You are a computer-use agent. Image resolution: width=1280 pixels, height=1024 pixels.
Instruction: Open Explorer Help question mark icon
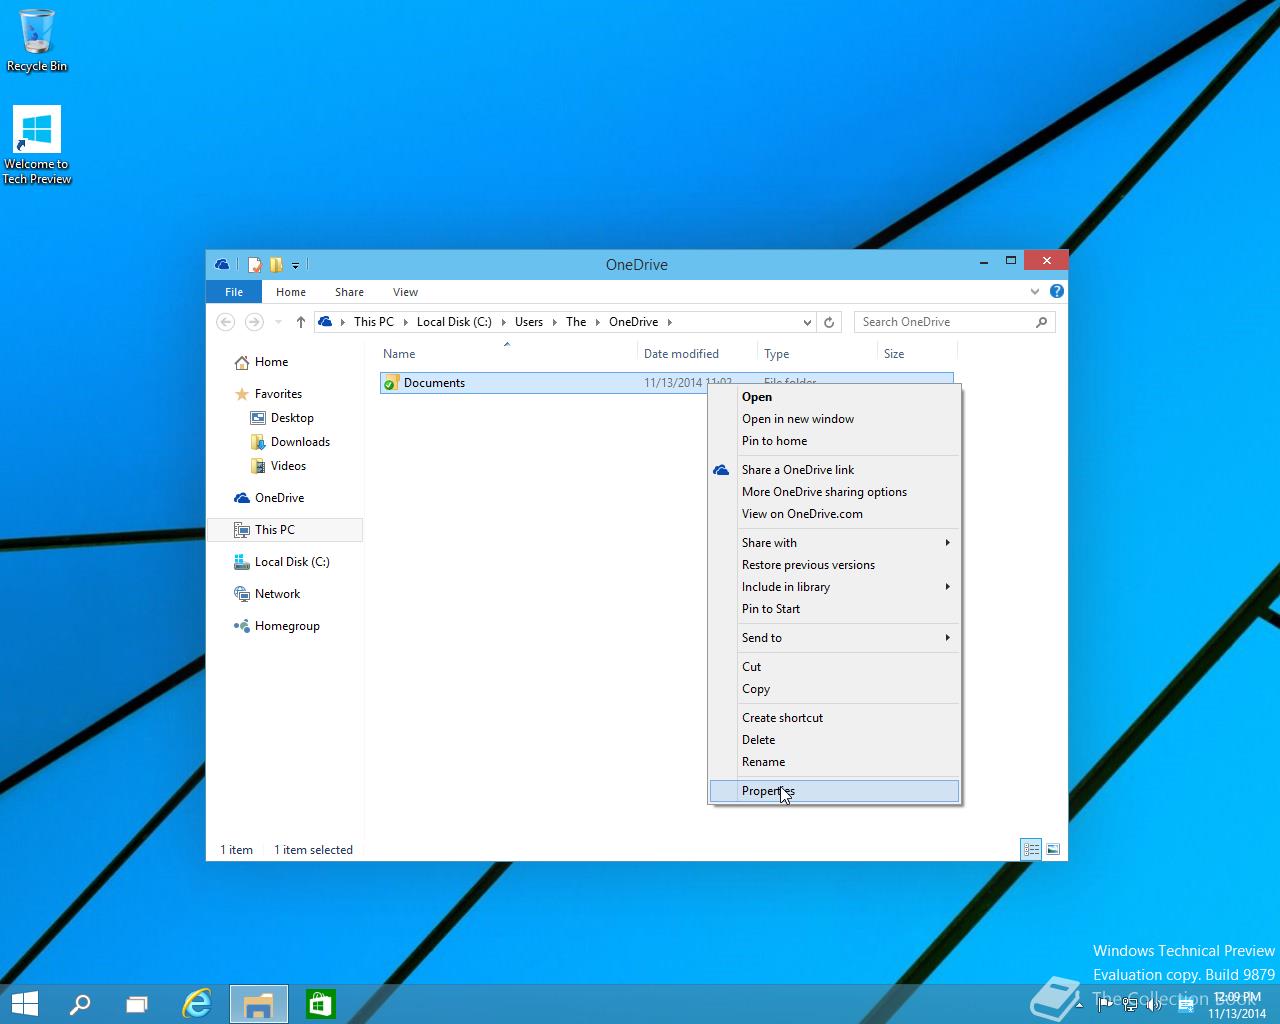coord(1057,291)
